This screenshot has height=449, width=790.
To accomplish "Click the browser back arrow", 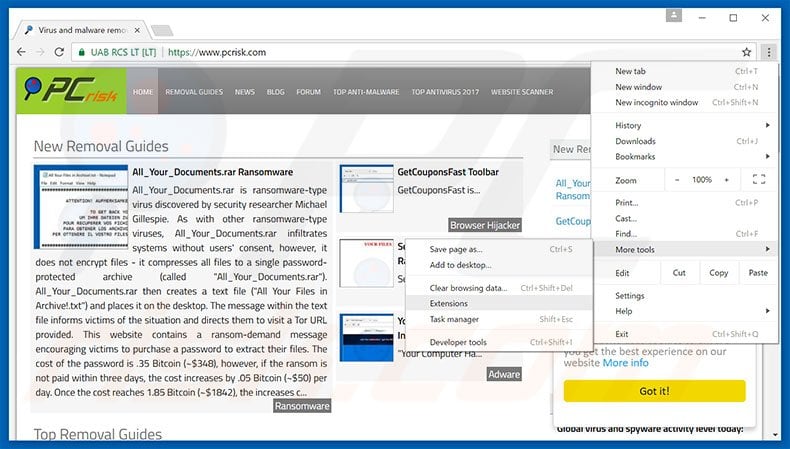I will [x=21, y=52].
